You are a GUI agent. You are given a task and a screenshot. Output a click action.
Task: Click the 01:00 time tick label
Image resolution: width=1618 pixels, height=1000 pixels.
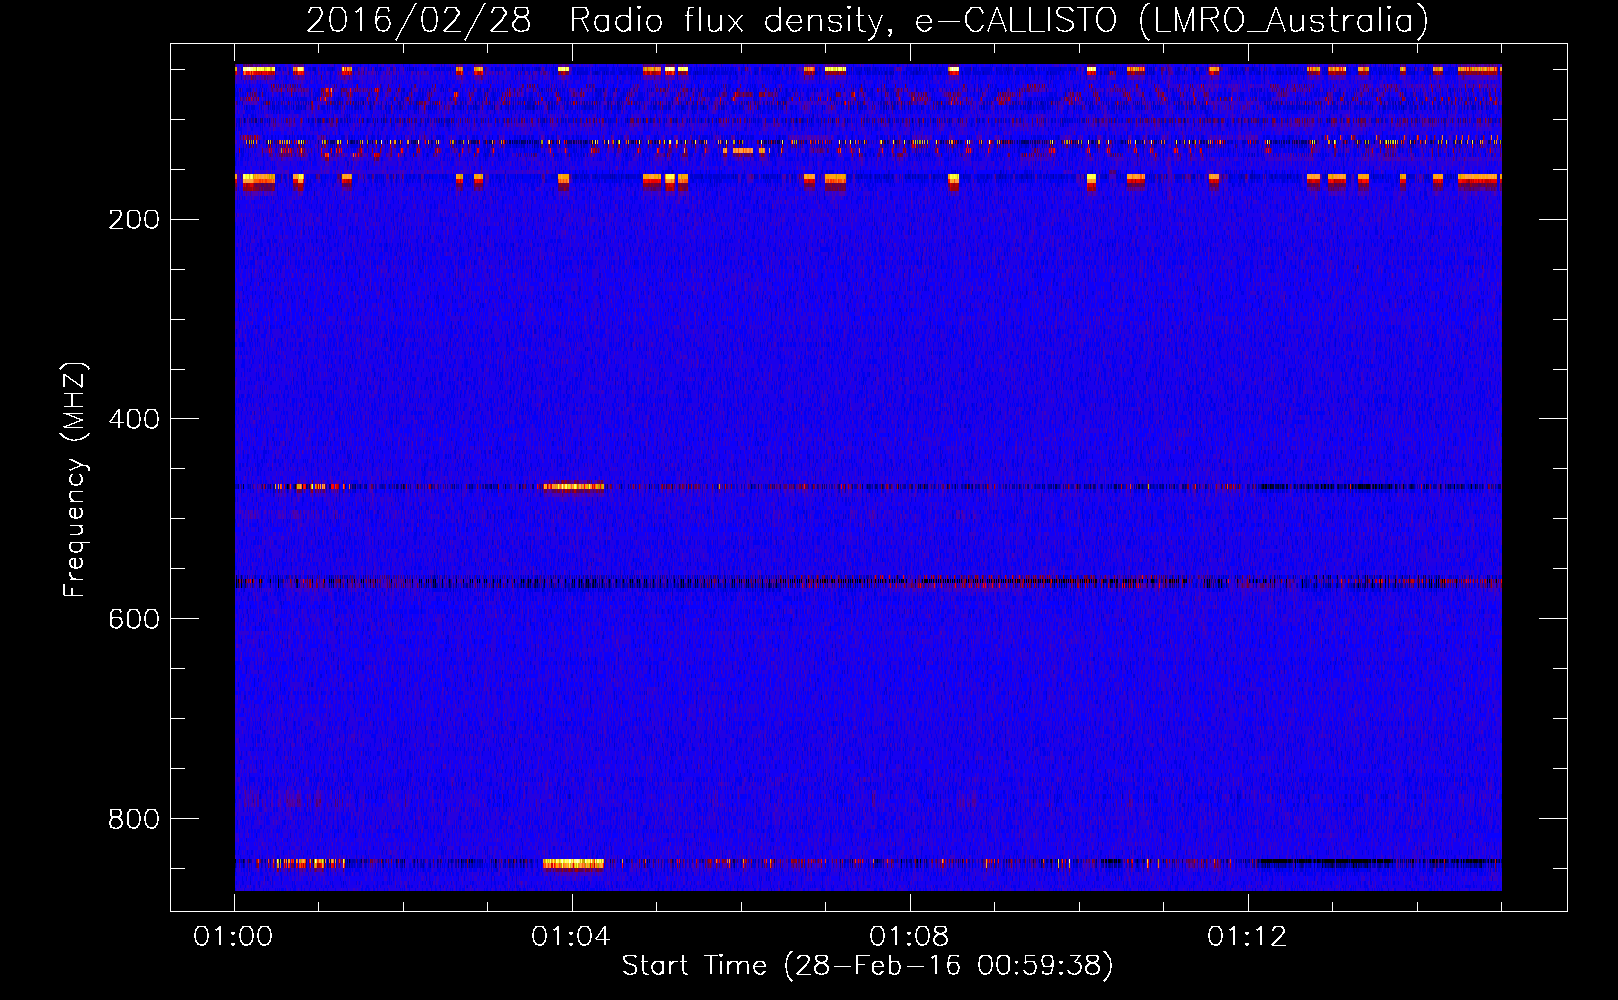(233, 937)
